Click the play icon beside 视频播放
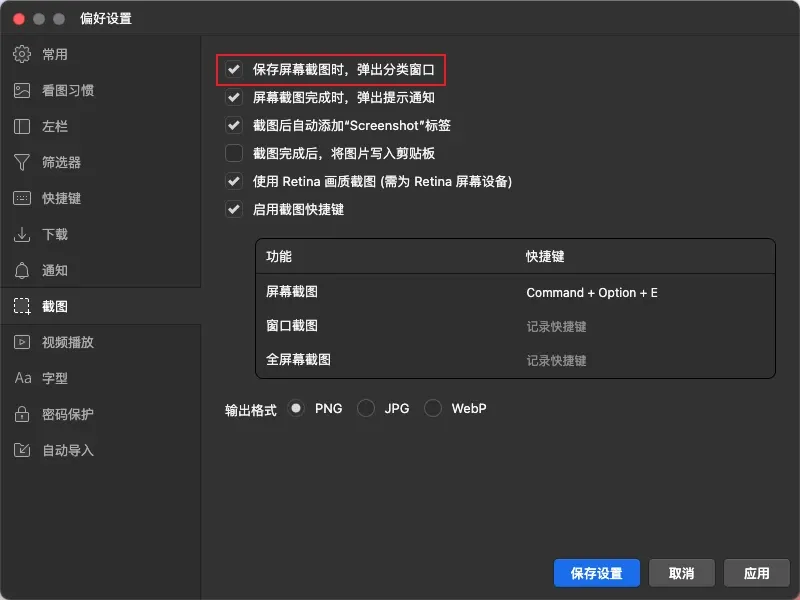Screen dimensions: 800x600 coord(21,342)
